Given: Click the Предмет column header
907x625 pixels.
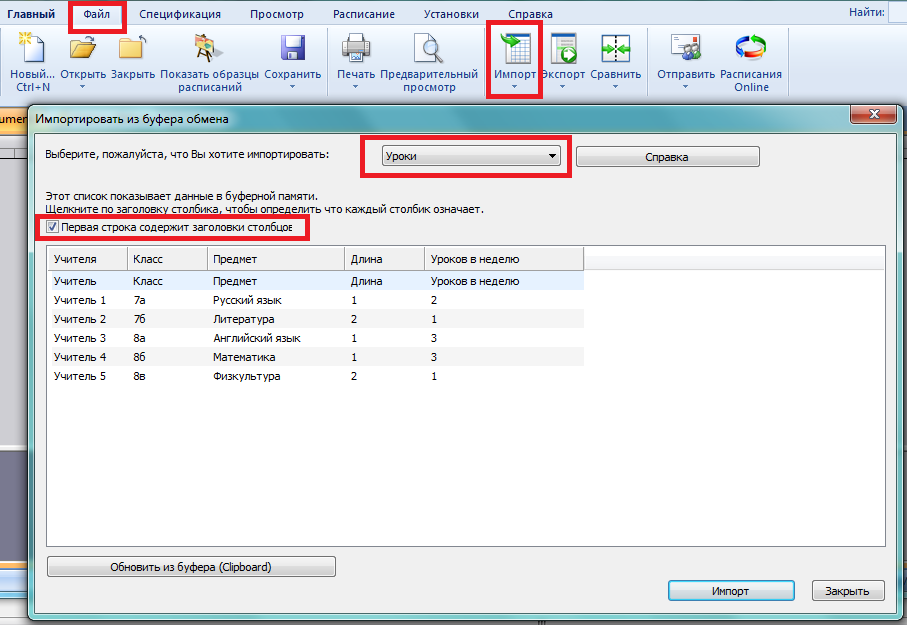Looking at the screenshot, I should [274, 259].
